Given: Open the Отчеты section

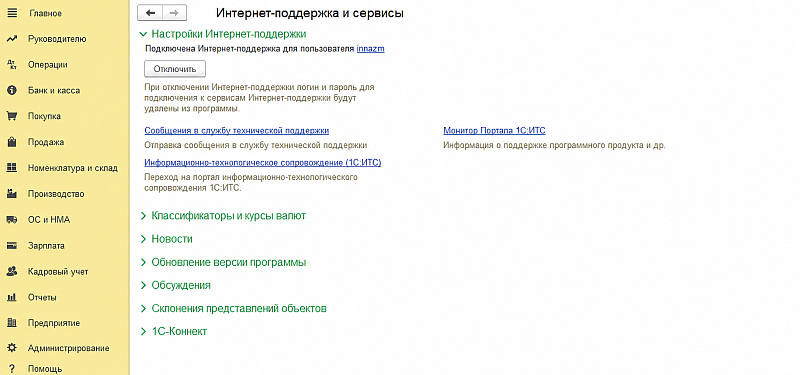Looking at the screenshot, I should (x=42, y=297).
